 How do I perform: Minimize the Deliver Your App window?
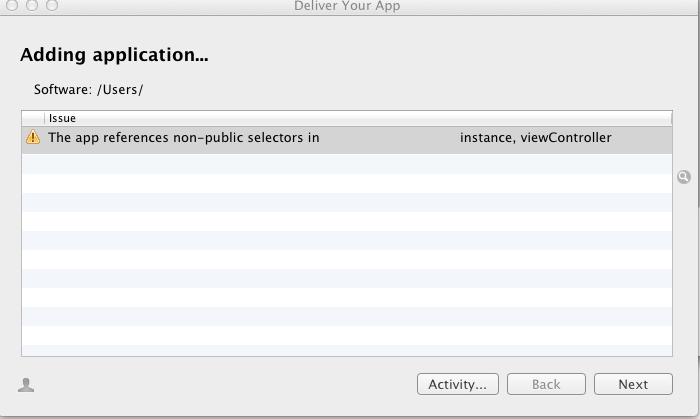[x=32, y=5]
